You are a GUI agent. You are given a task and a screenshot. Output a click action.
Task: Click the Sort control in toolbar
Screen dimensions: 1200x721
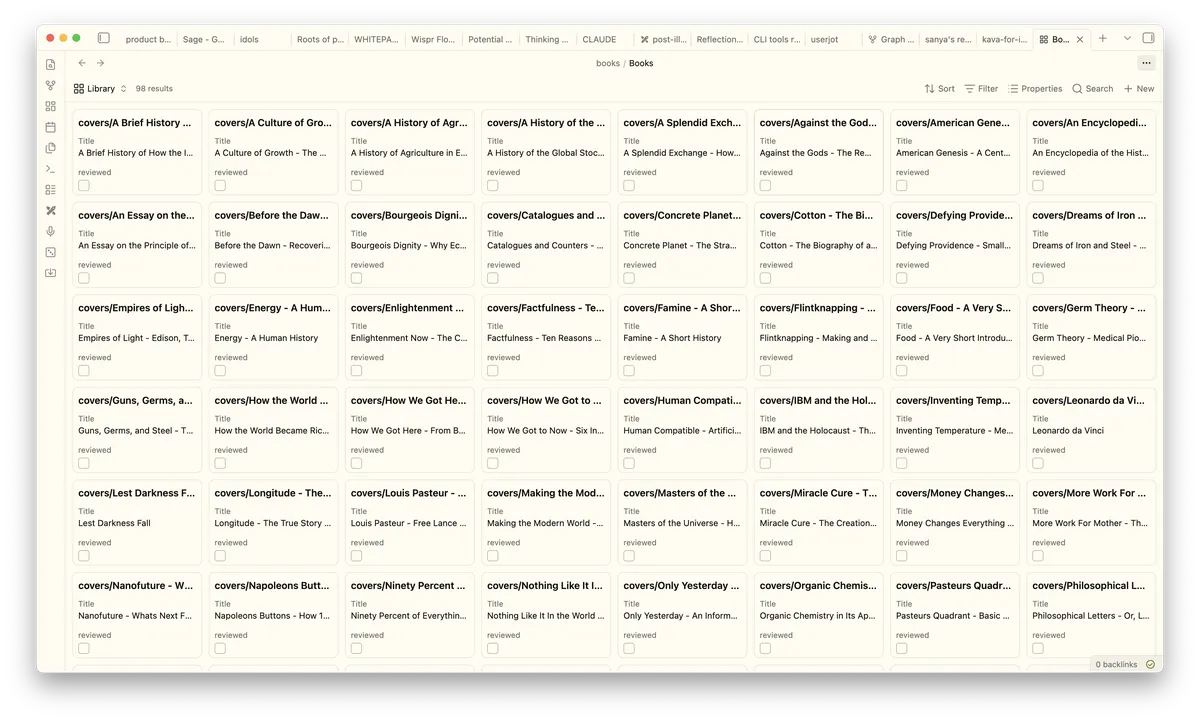[940, 89]
